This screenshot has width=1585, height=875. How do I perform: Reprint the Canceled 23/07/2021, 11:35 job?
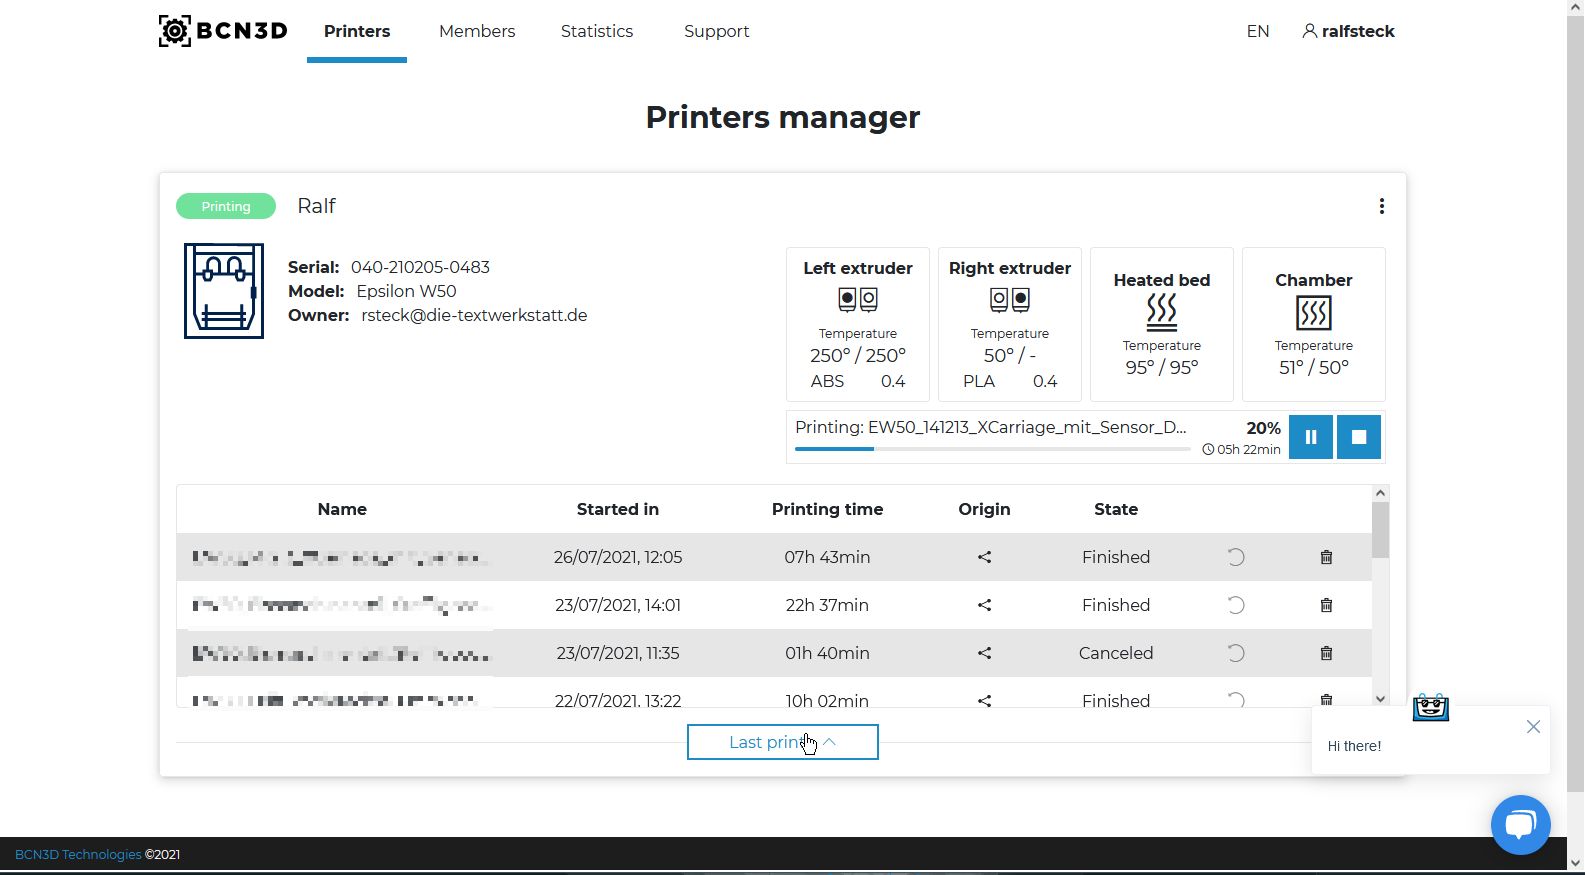pyautogui.click(x=1236, y=653)
